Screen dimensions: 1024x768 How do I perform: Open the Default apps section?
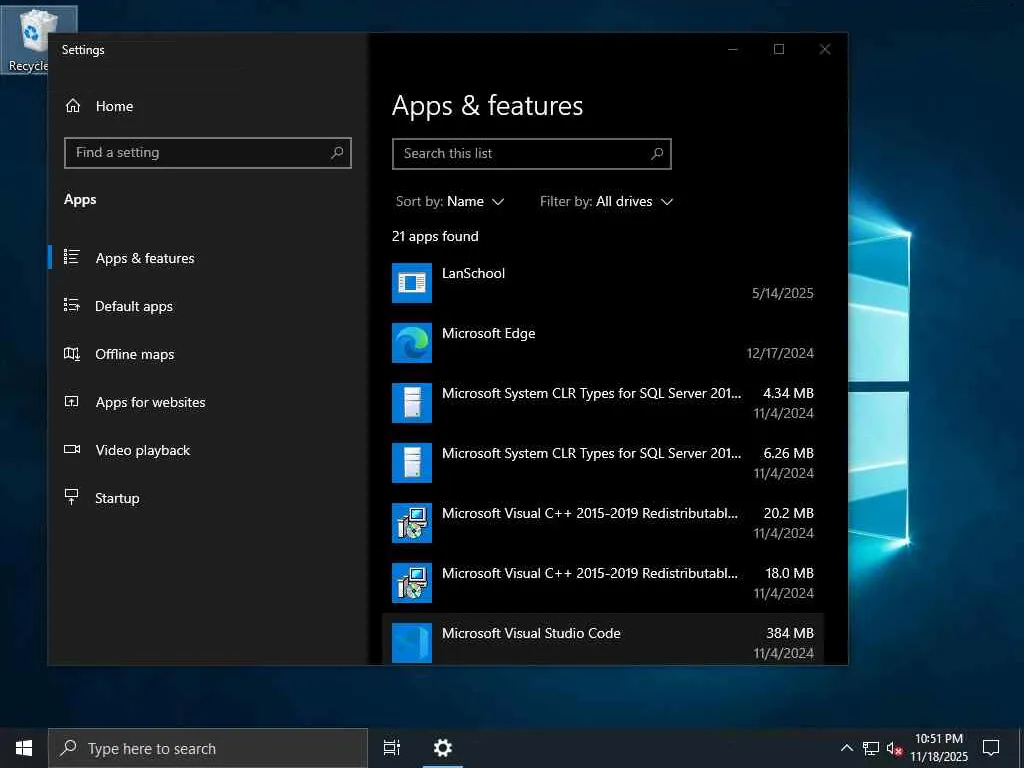tap(133, 306)
